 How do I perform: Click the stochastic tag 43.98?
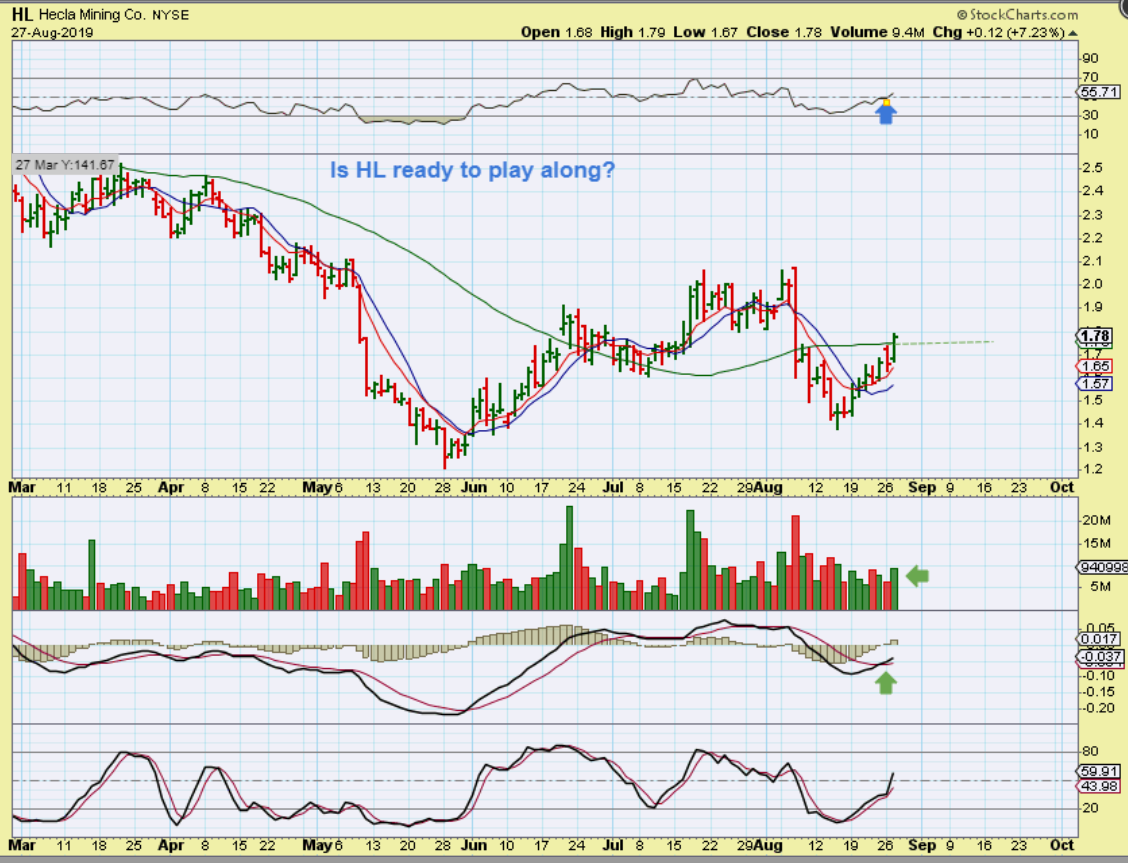1099,787
